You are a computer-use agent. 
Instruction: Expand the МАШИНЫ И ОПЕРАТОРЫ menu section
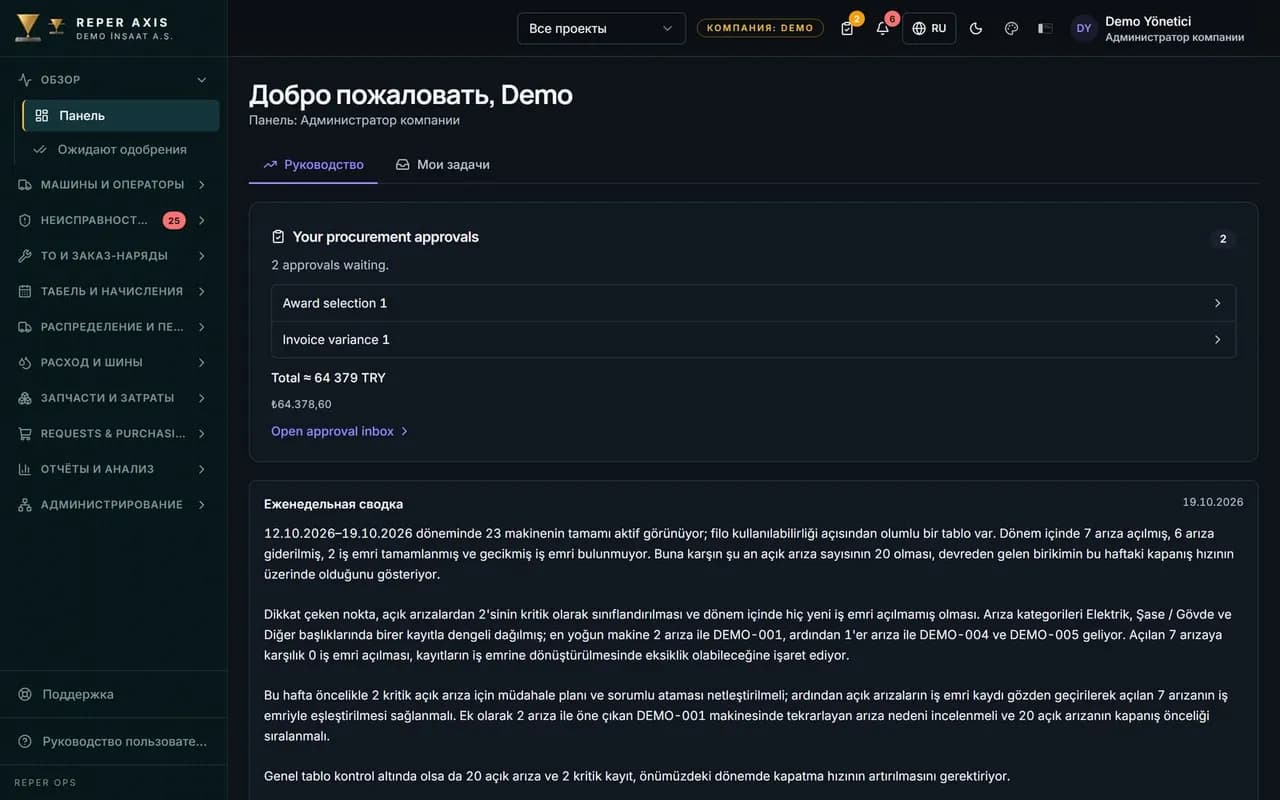113,185
